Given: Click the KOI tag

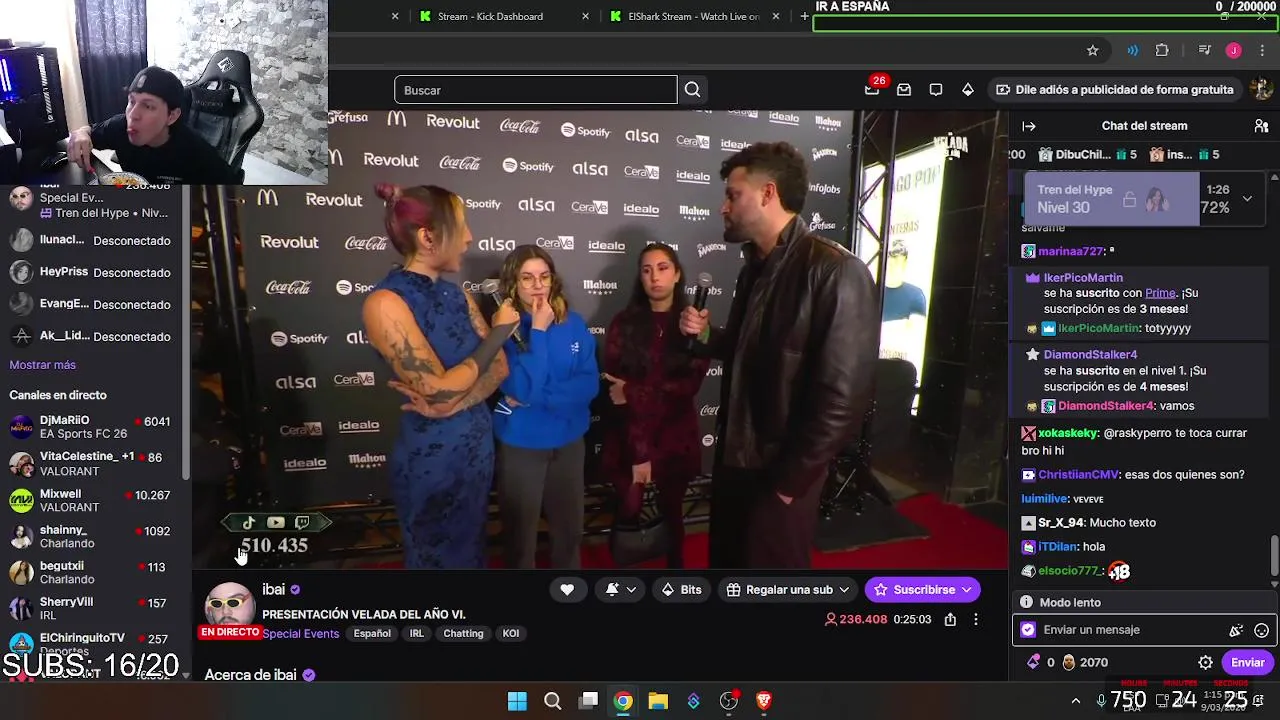Looking at the screenshot, I should coord(511,634).
